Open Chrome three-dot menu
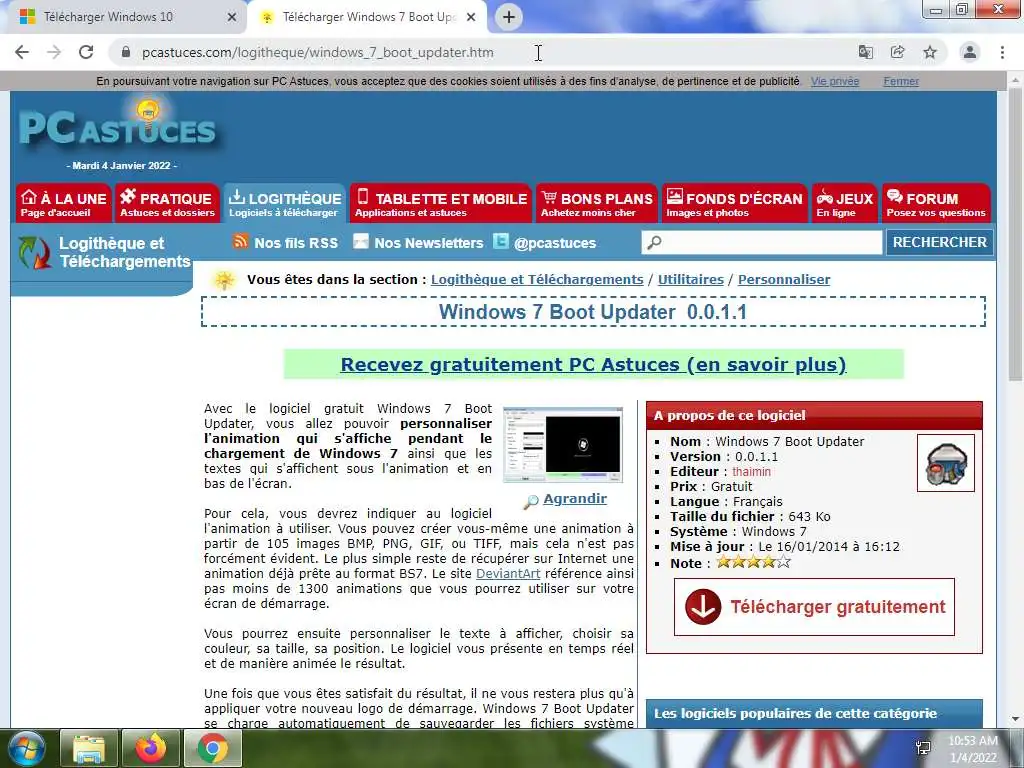The image size is (1024, 768). [x=1002, y=52]
